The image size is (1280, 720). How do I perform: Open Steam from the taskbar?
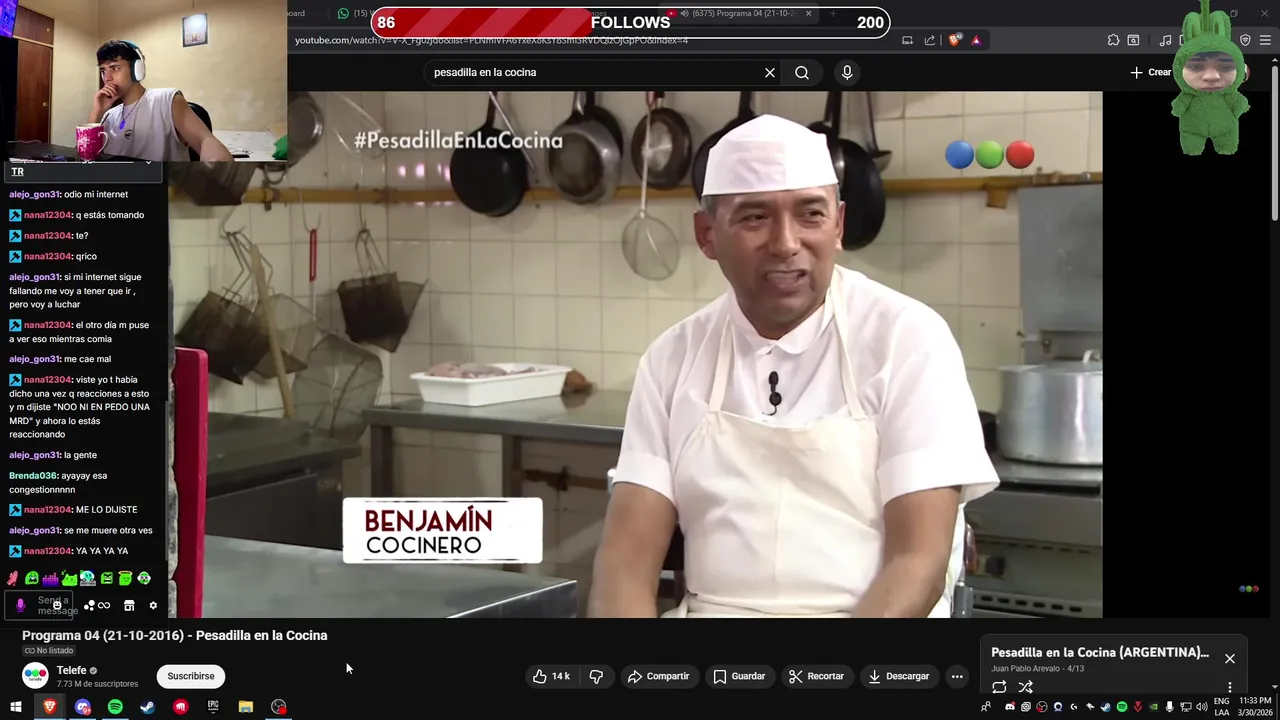pyautogui.click(x=147, y=707)
